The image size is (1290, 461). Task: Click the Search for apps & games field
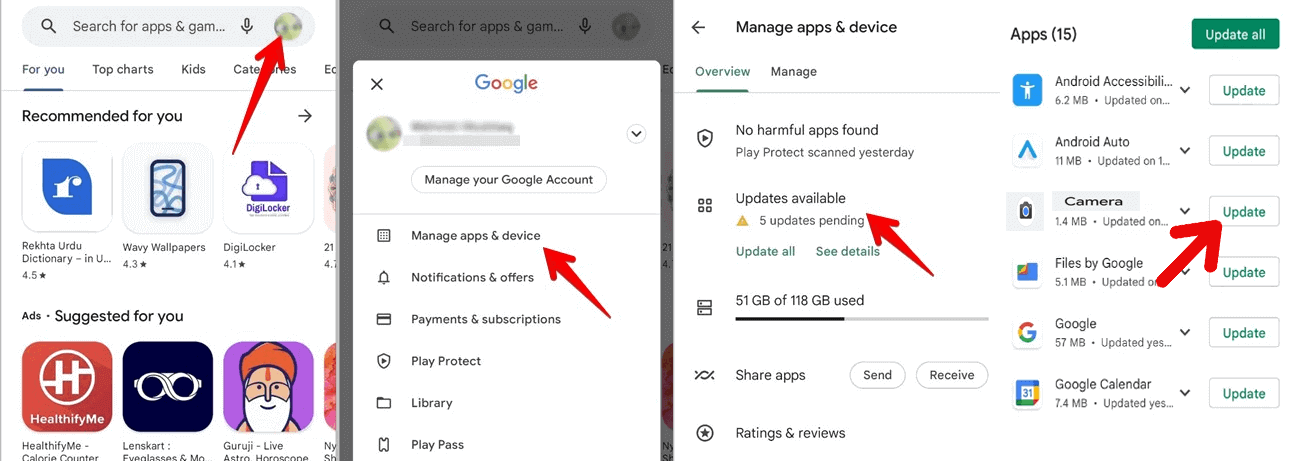coord(148,27)
